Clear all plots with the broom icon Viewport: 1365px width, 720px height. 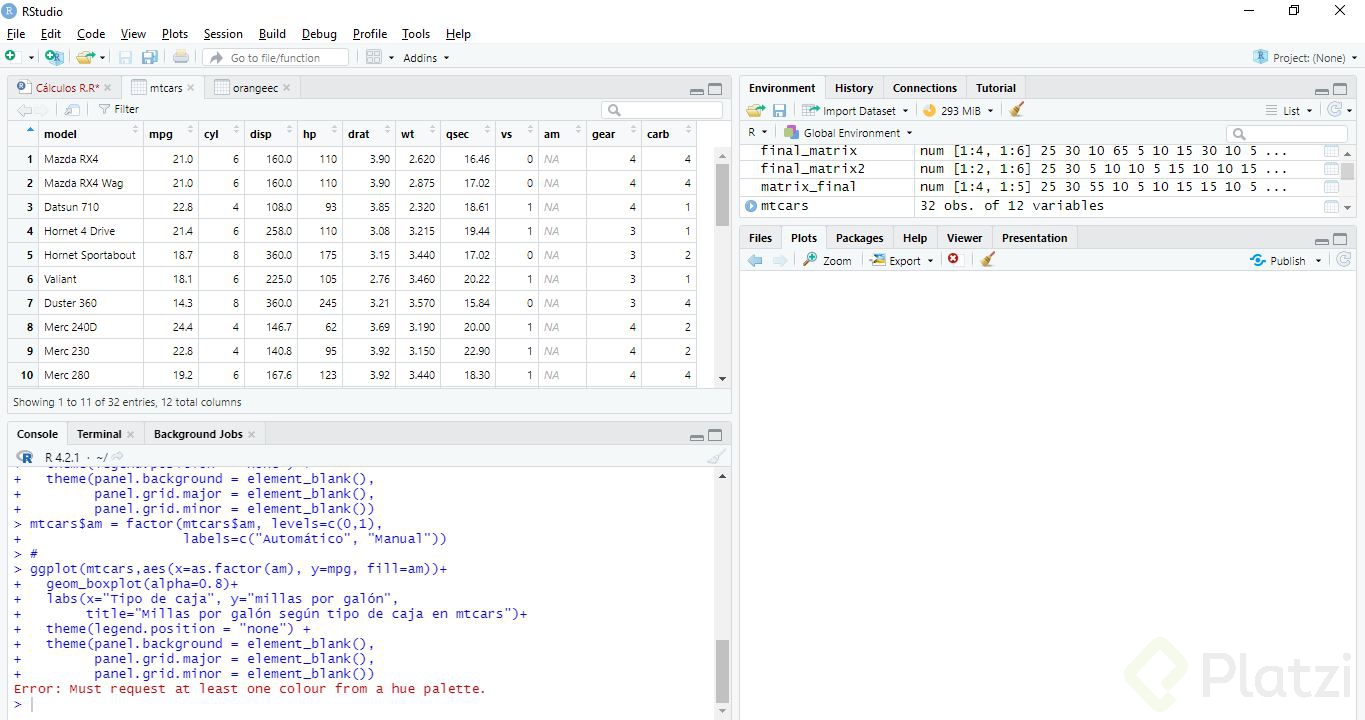pos(988,260)
